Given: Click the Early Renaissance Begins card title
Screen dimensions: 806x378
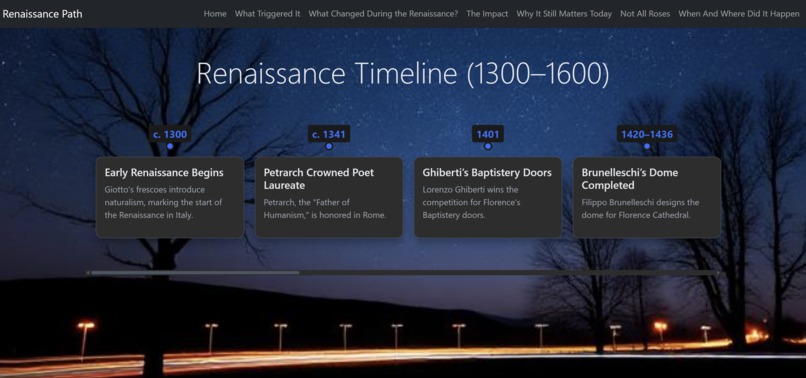Looking at the screenshot, I should tap(164, 172).
